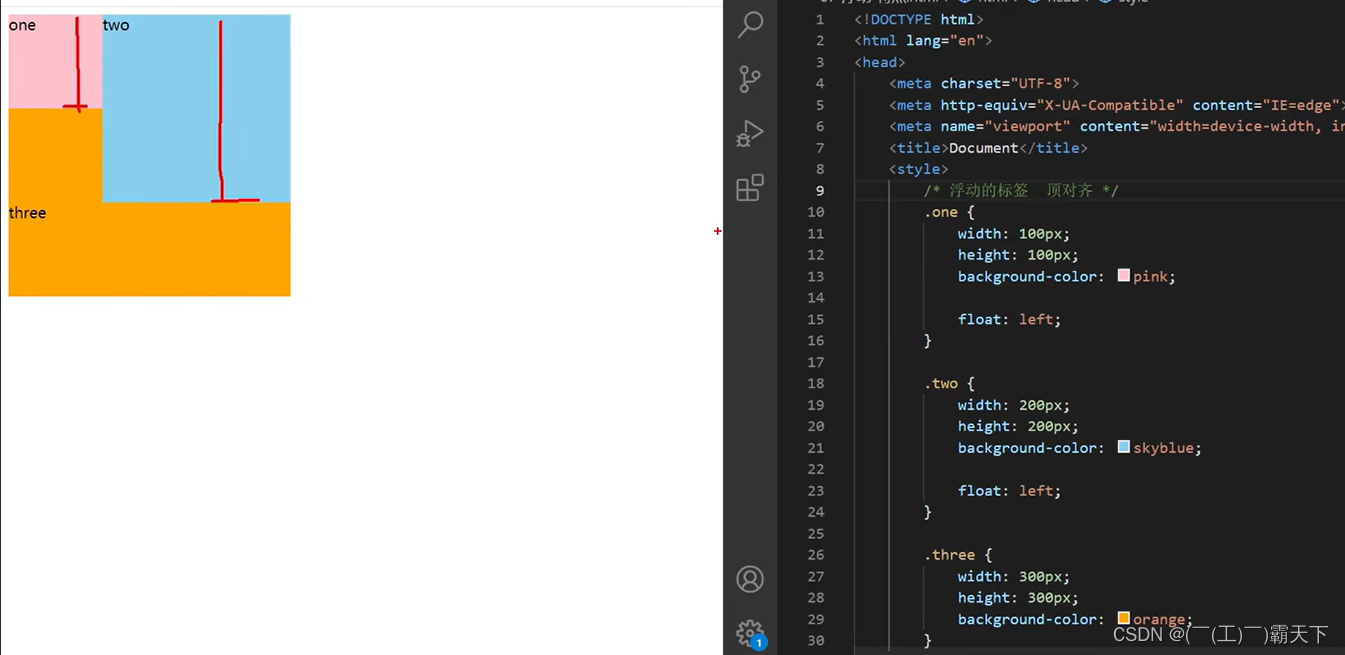This screenshot has width=1345, height=655.
Task: Click the .three selector in code
Action: click(950, 555)
